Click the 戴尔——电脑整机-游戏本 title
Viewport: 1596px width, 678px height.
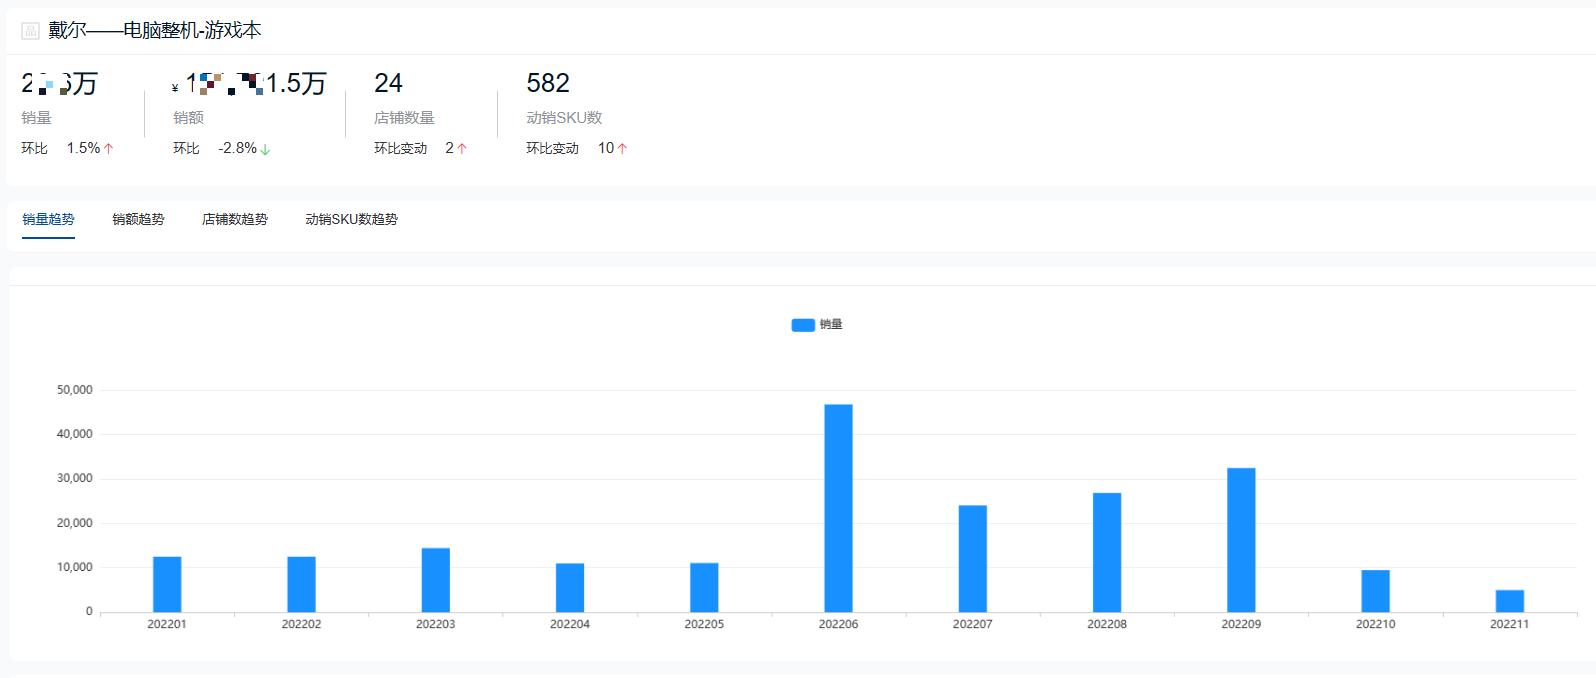click(155, 31)
